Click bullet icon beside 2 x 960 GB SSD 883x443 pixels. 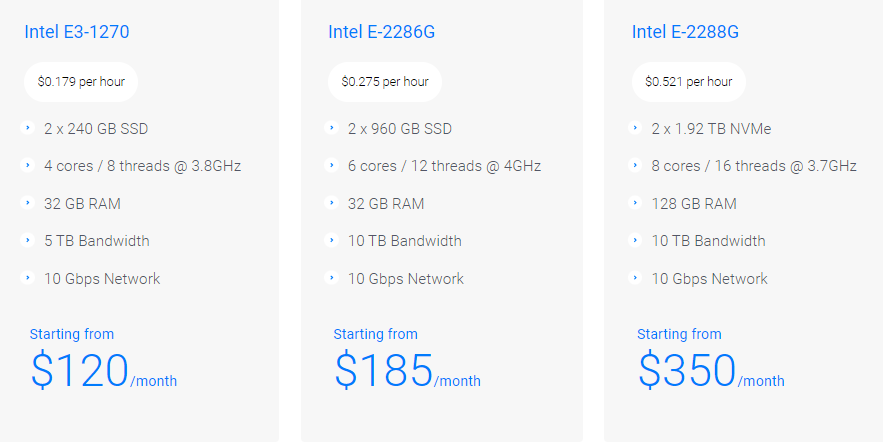click(x=331, y=128)
